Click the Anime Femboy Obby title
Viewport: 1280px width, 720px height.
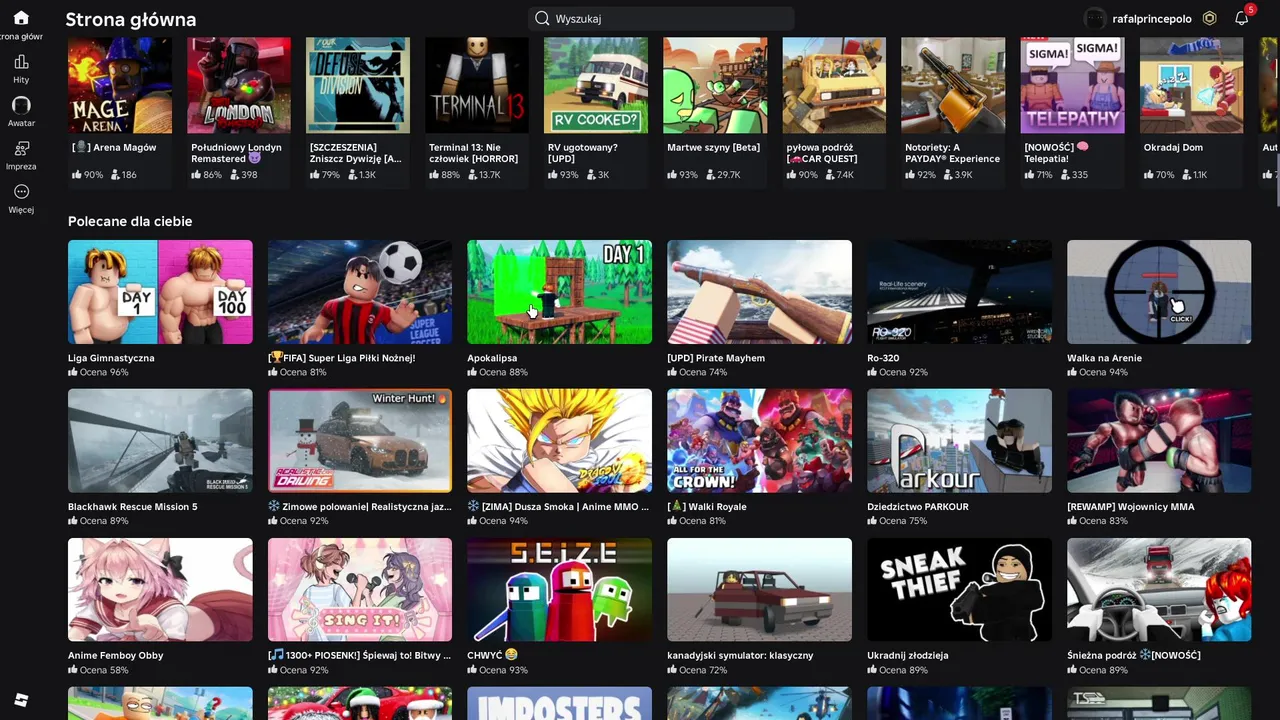click(x=115, y=656)
